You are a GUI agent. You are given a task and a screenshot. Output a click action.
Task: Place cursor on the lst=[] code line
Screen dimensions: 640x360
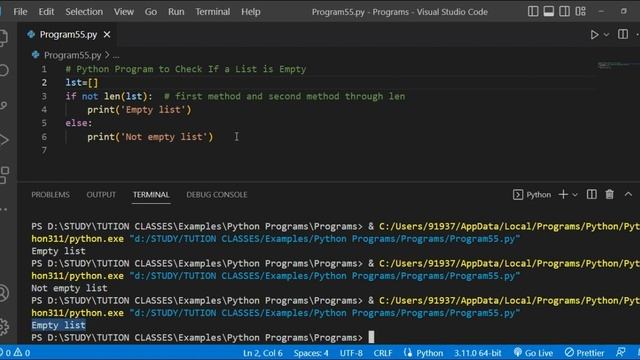pos(82,82)
